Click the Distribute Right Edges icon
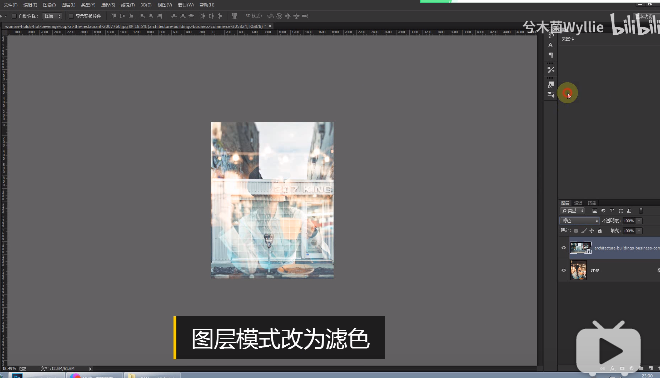660x378 pixels. pos(220,16)
